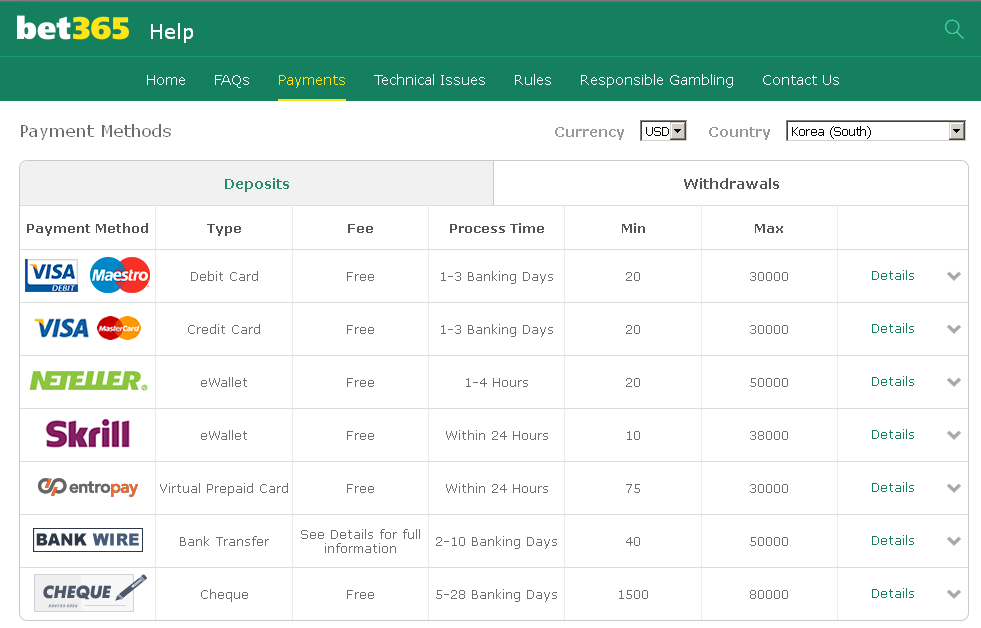The width and height of the screenshot is (981, 628).
Task: Click the Maestro logo
Action: pyautogui.click(x=120, y=275)
